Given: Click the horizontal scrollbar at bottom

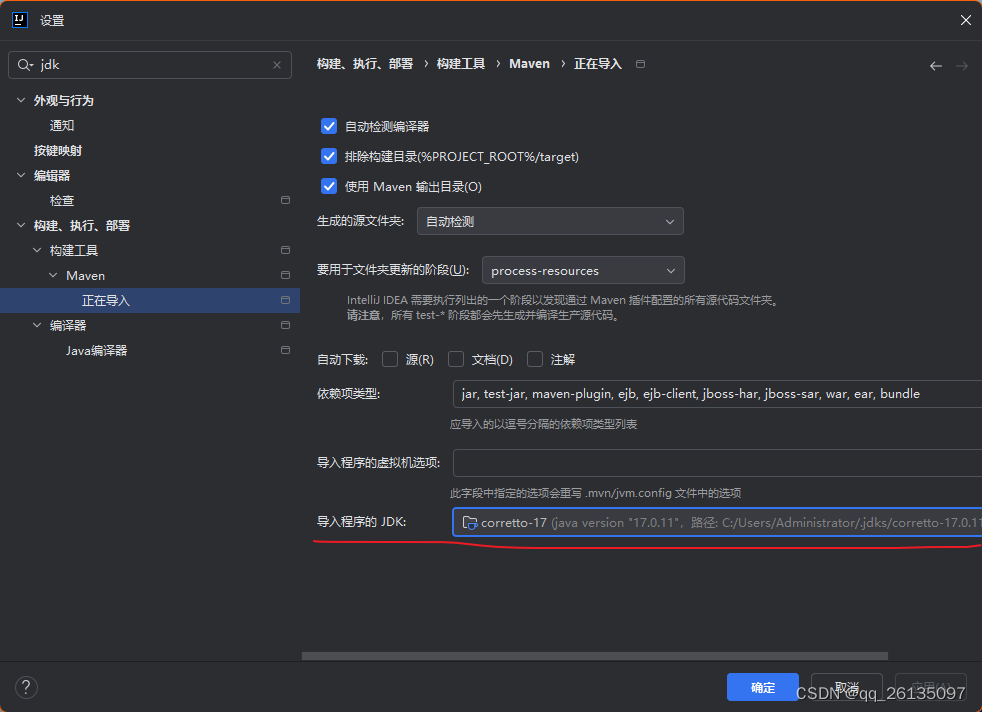Looking at the screenshot, I should coord(595,656).
